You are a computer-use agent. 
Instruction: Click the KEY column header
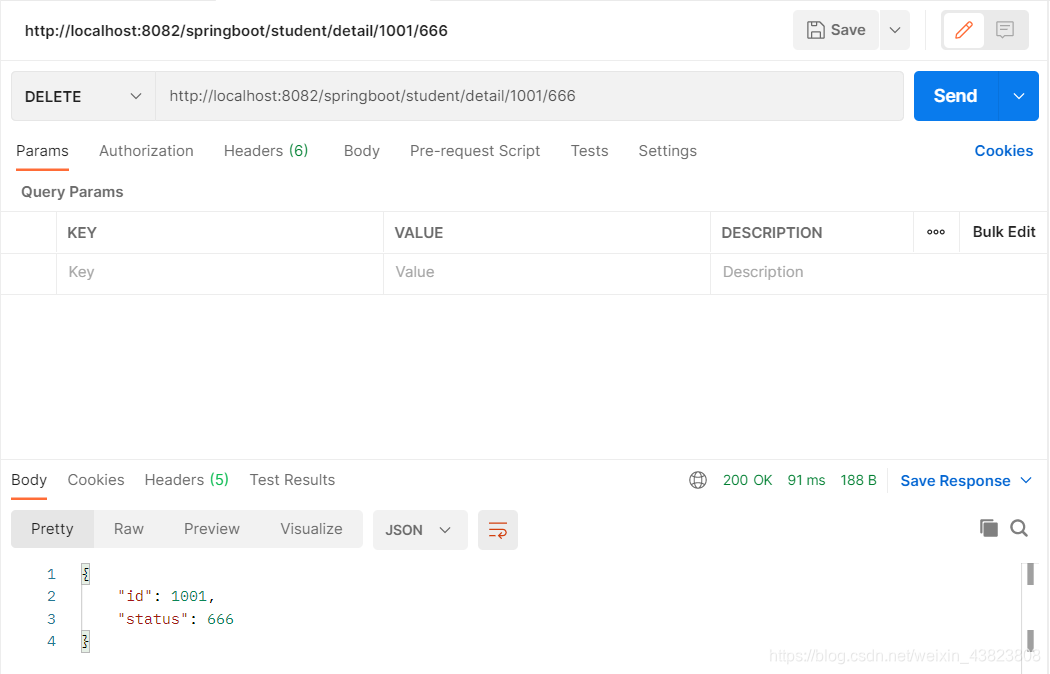(x=82, y=233)
